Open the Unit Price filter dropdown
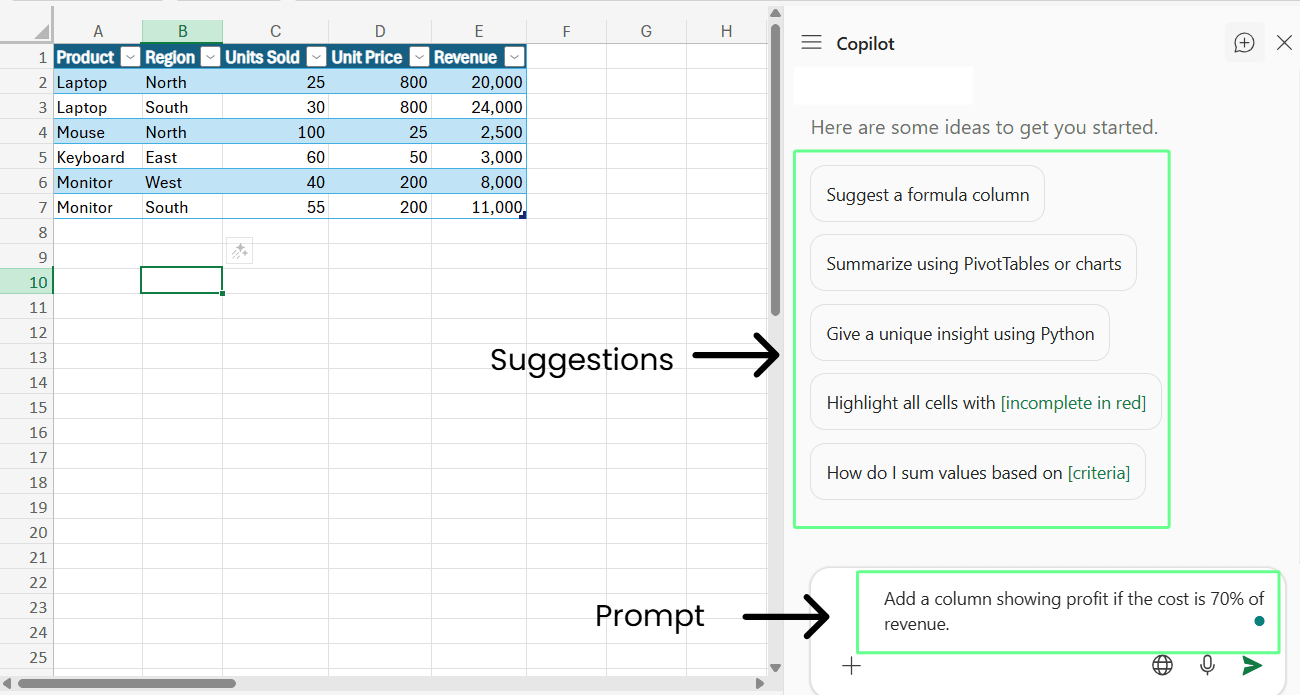 click(420, 57)
